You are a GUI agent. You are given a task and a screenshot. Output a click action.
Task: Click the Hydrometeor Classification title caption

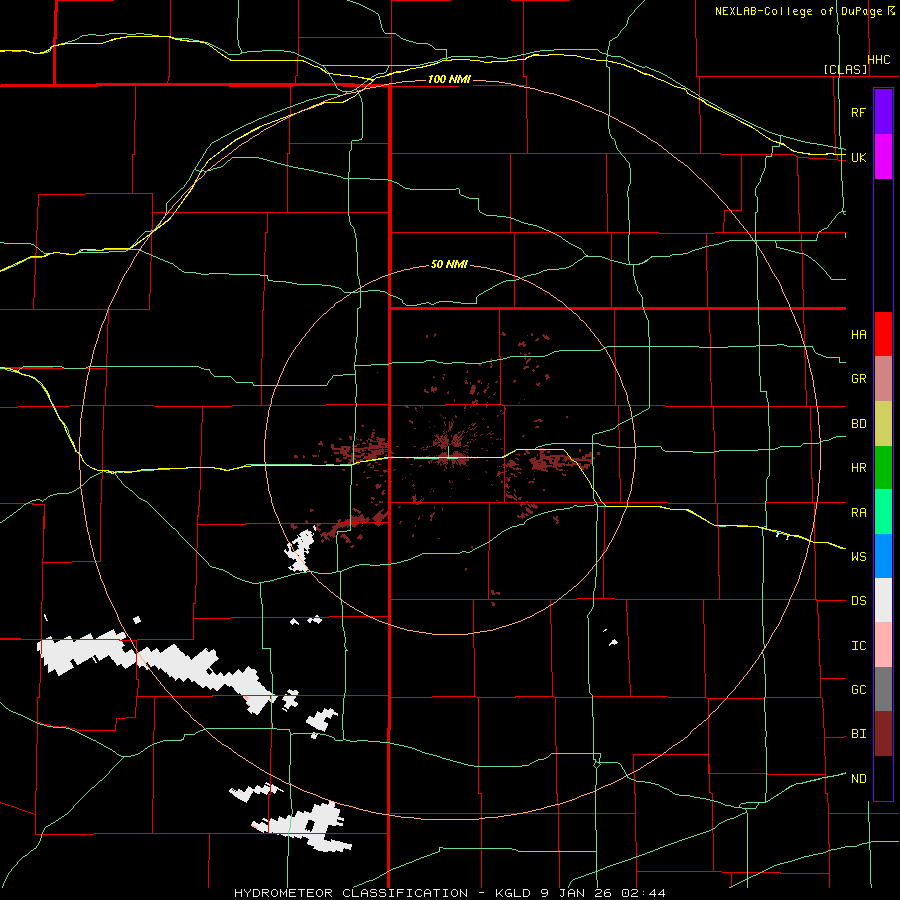450,893
